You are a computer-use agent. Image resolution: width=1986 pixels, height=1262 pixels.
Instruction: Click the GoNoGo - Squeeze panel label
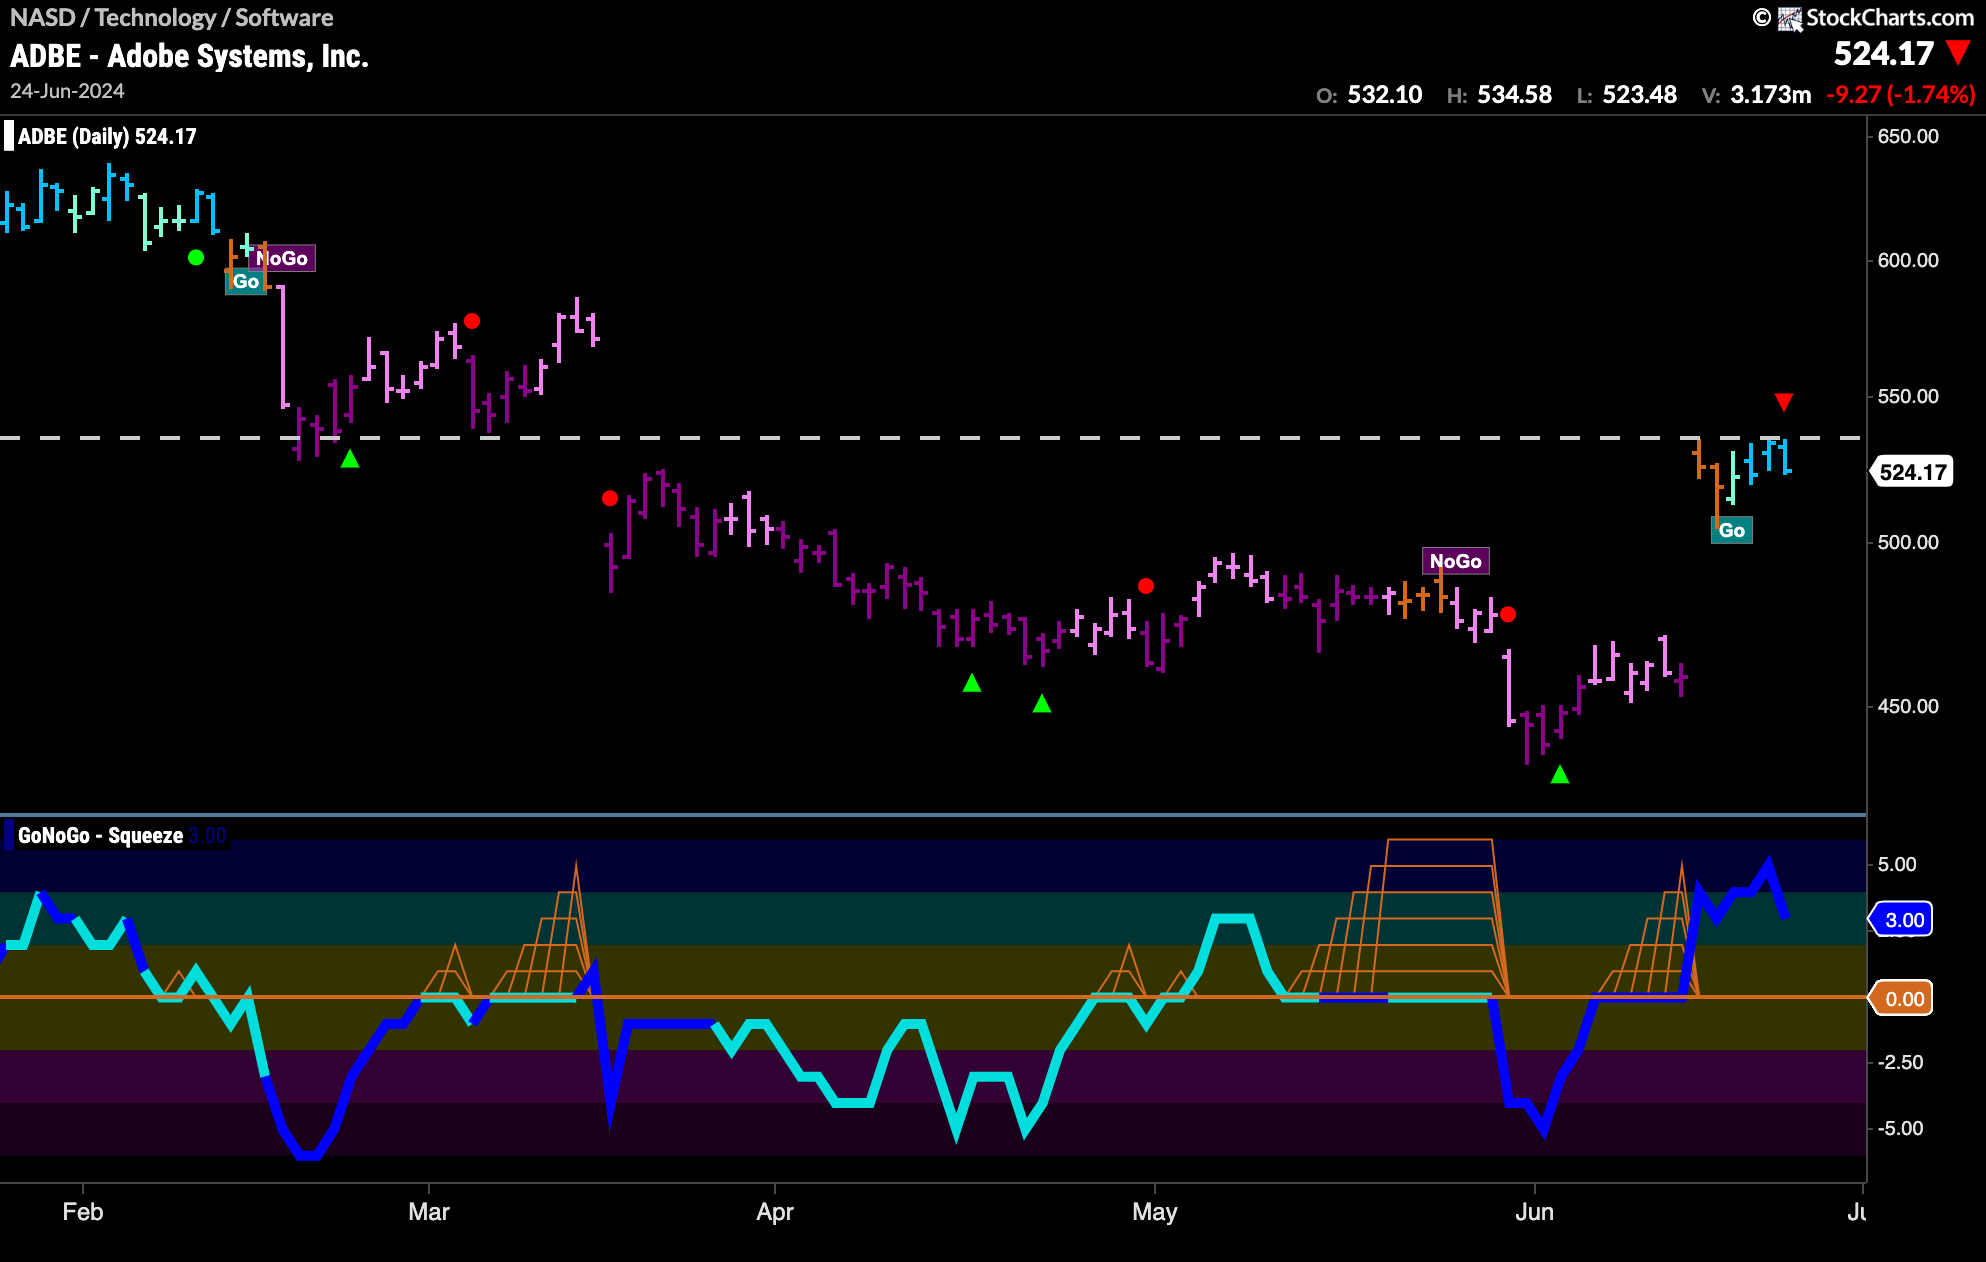click(x=100, y=835)
